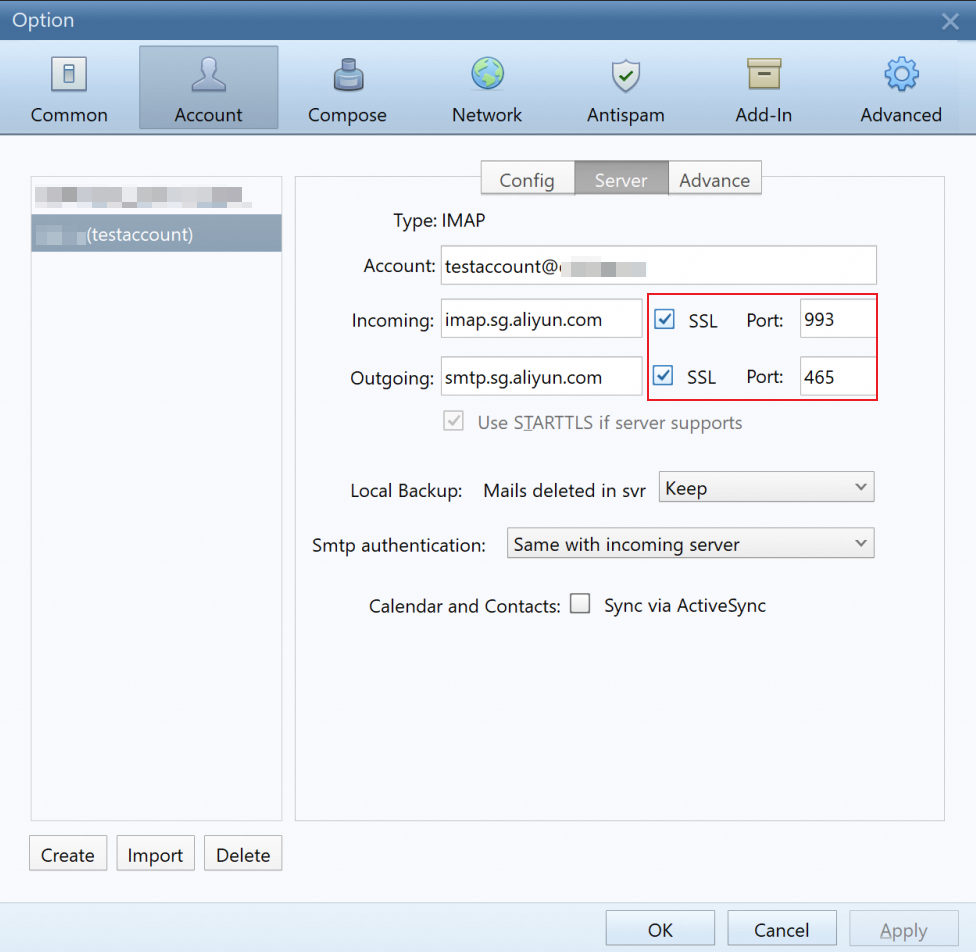Click the Cancel button
976x952 pixels.
pos(782,930)
